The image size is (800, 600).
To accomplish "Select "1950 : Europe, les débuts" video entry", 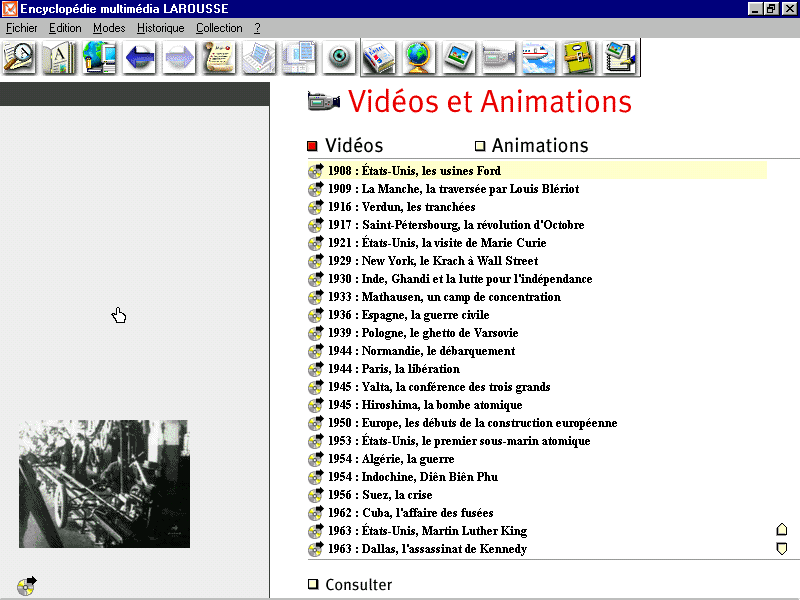I will (463, 423).
